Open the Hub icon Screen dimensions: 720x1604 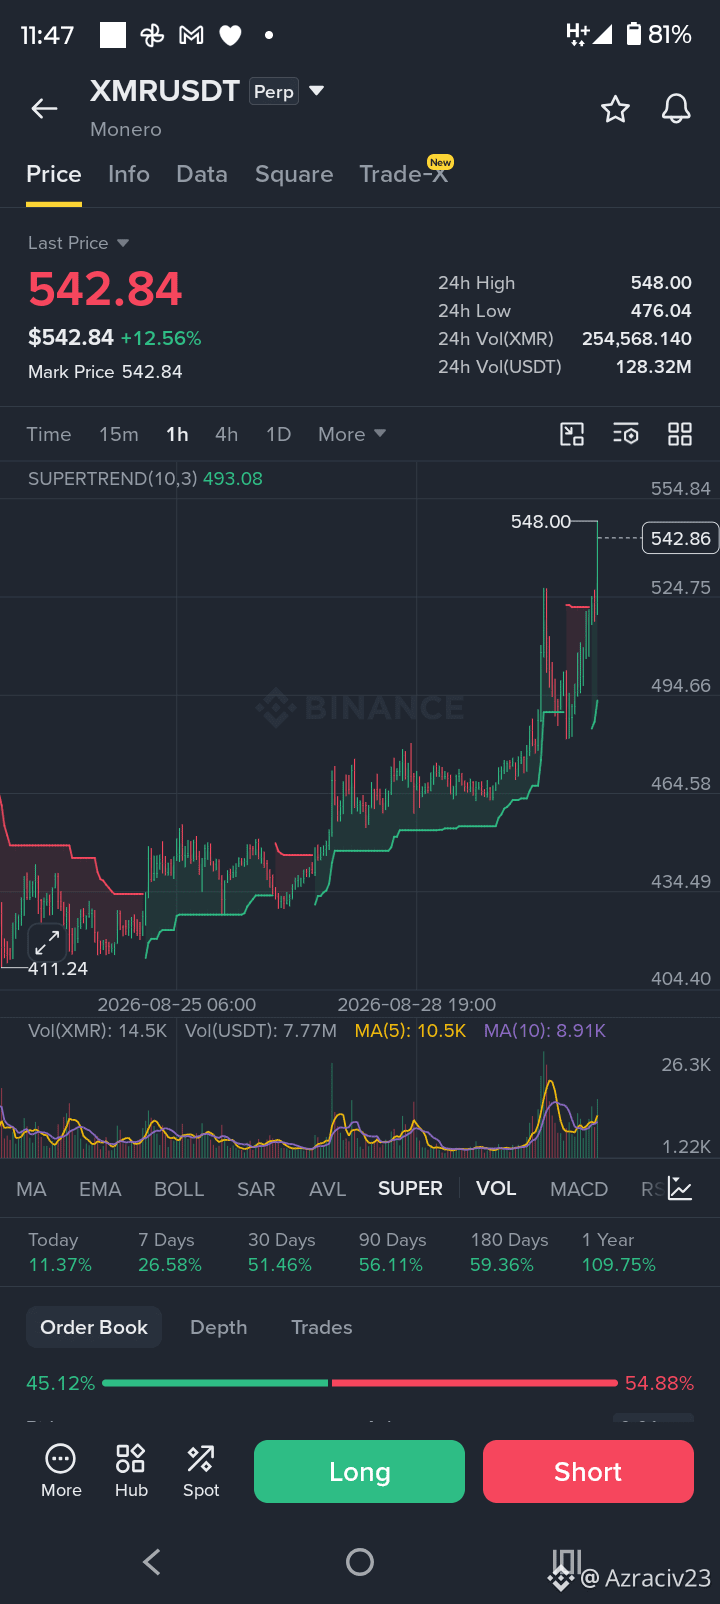[131, 1471]
